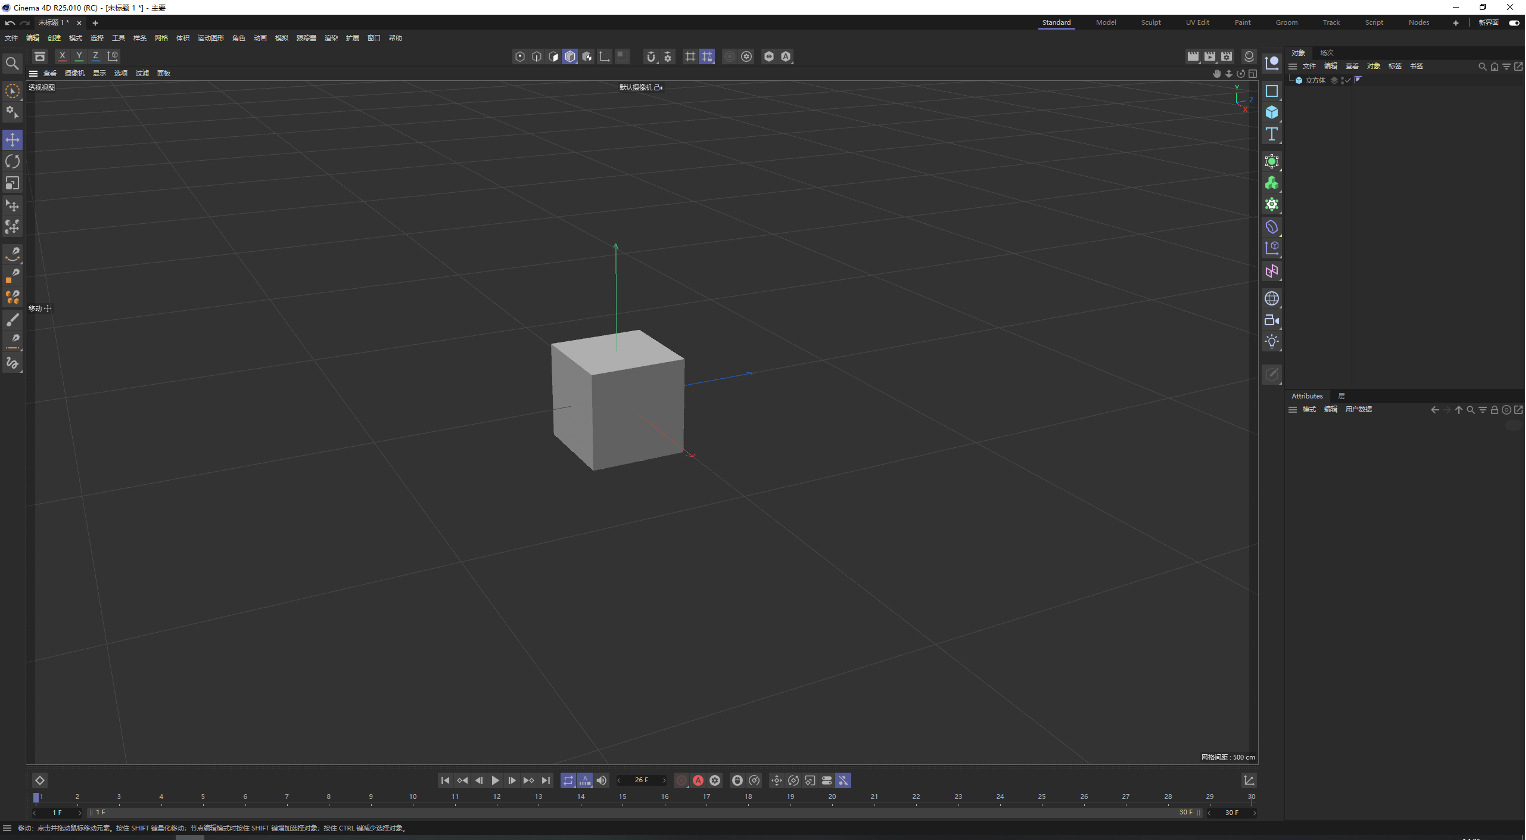Image resolution: width=1526 pixels, height=840 pixels.
Task: Select the Rotate tool in left toolbar
Action: [12, 161]
